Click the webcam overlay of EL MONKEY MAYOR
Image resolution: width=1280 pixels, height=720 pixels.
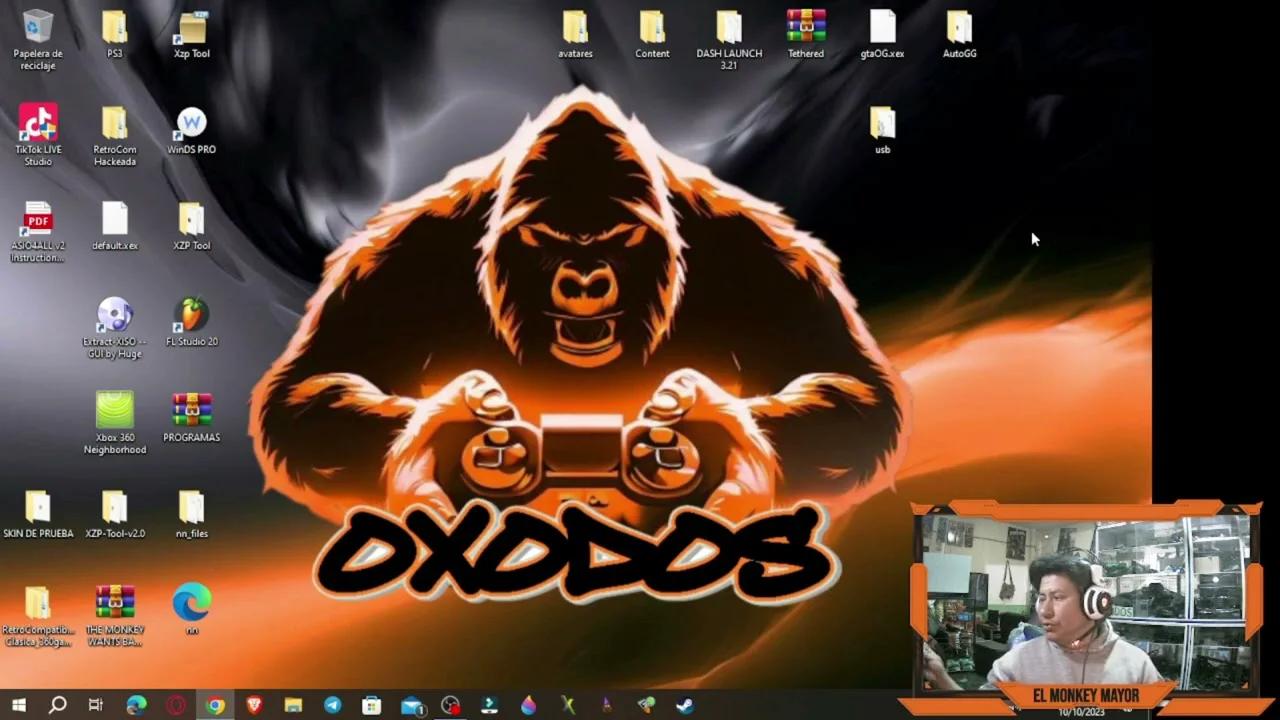click(1085, 600)
